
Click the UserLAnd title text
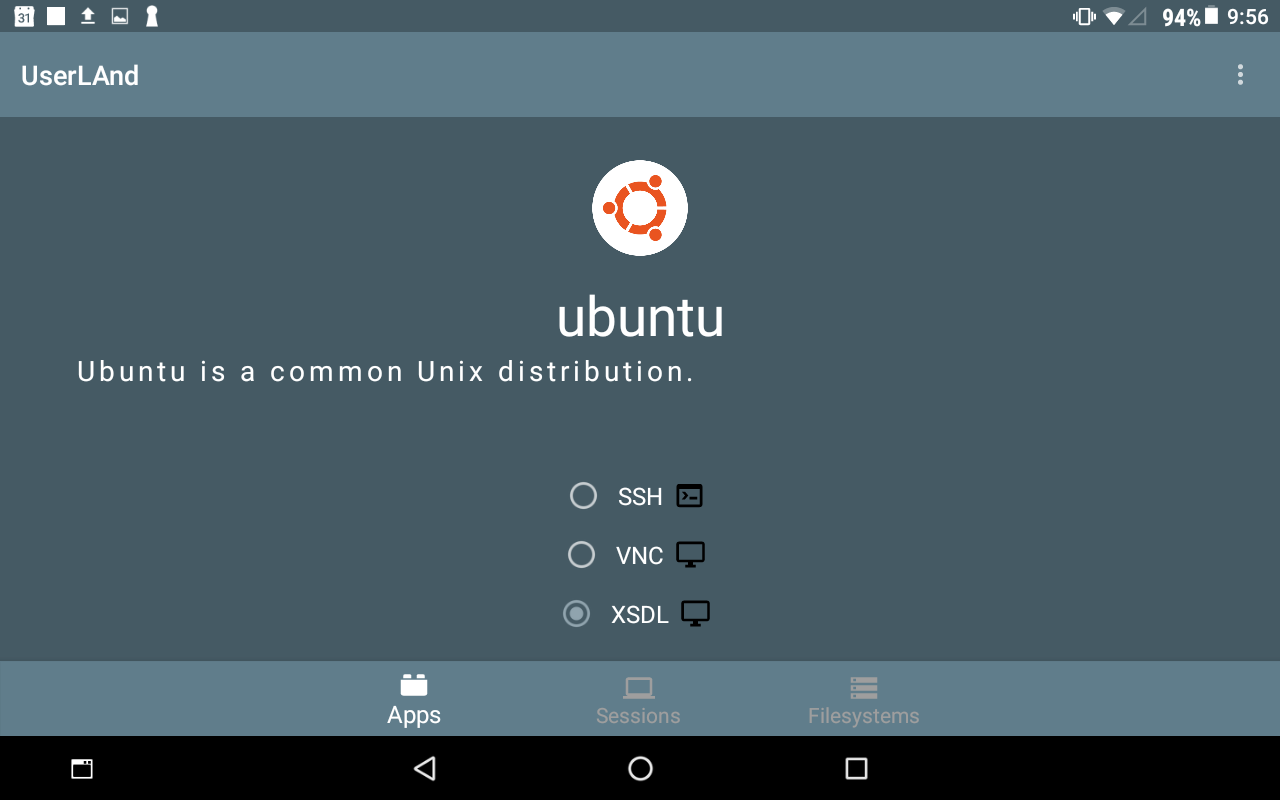79,74
